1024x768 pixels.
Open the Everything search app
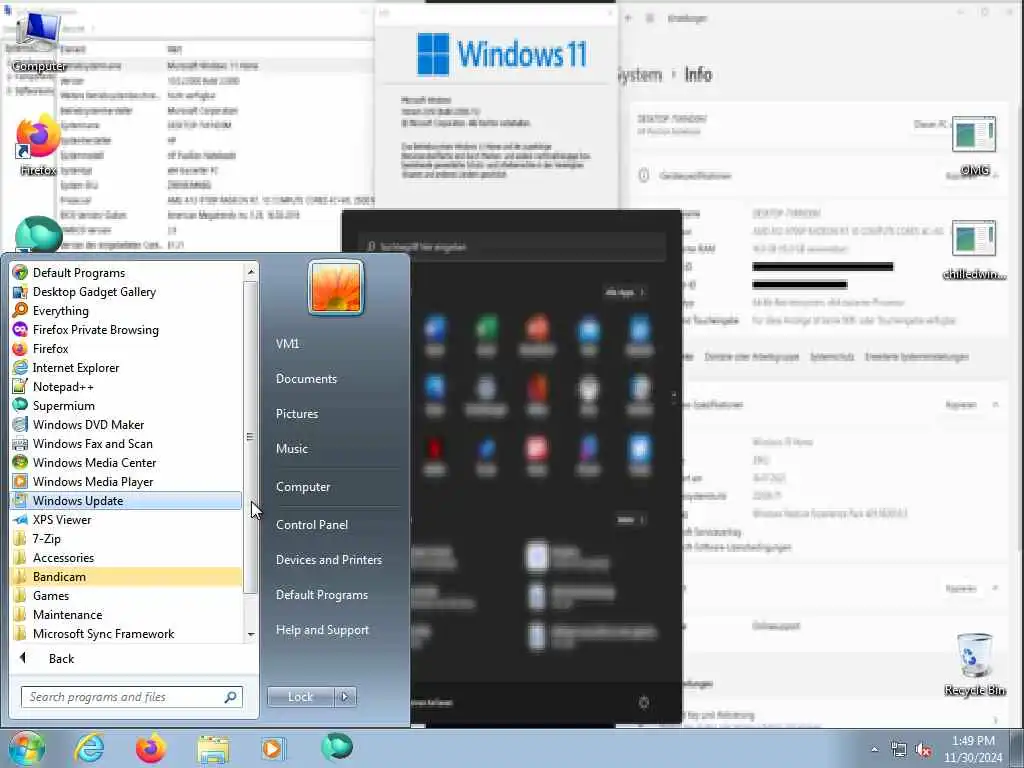coord(126,310)
